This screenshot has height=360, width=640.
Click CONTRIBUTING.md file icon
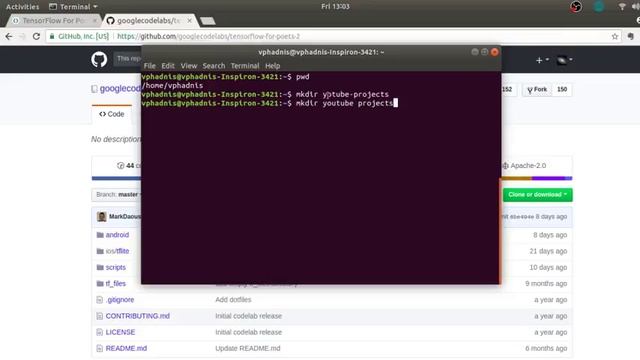click(x=100, y=316)
